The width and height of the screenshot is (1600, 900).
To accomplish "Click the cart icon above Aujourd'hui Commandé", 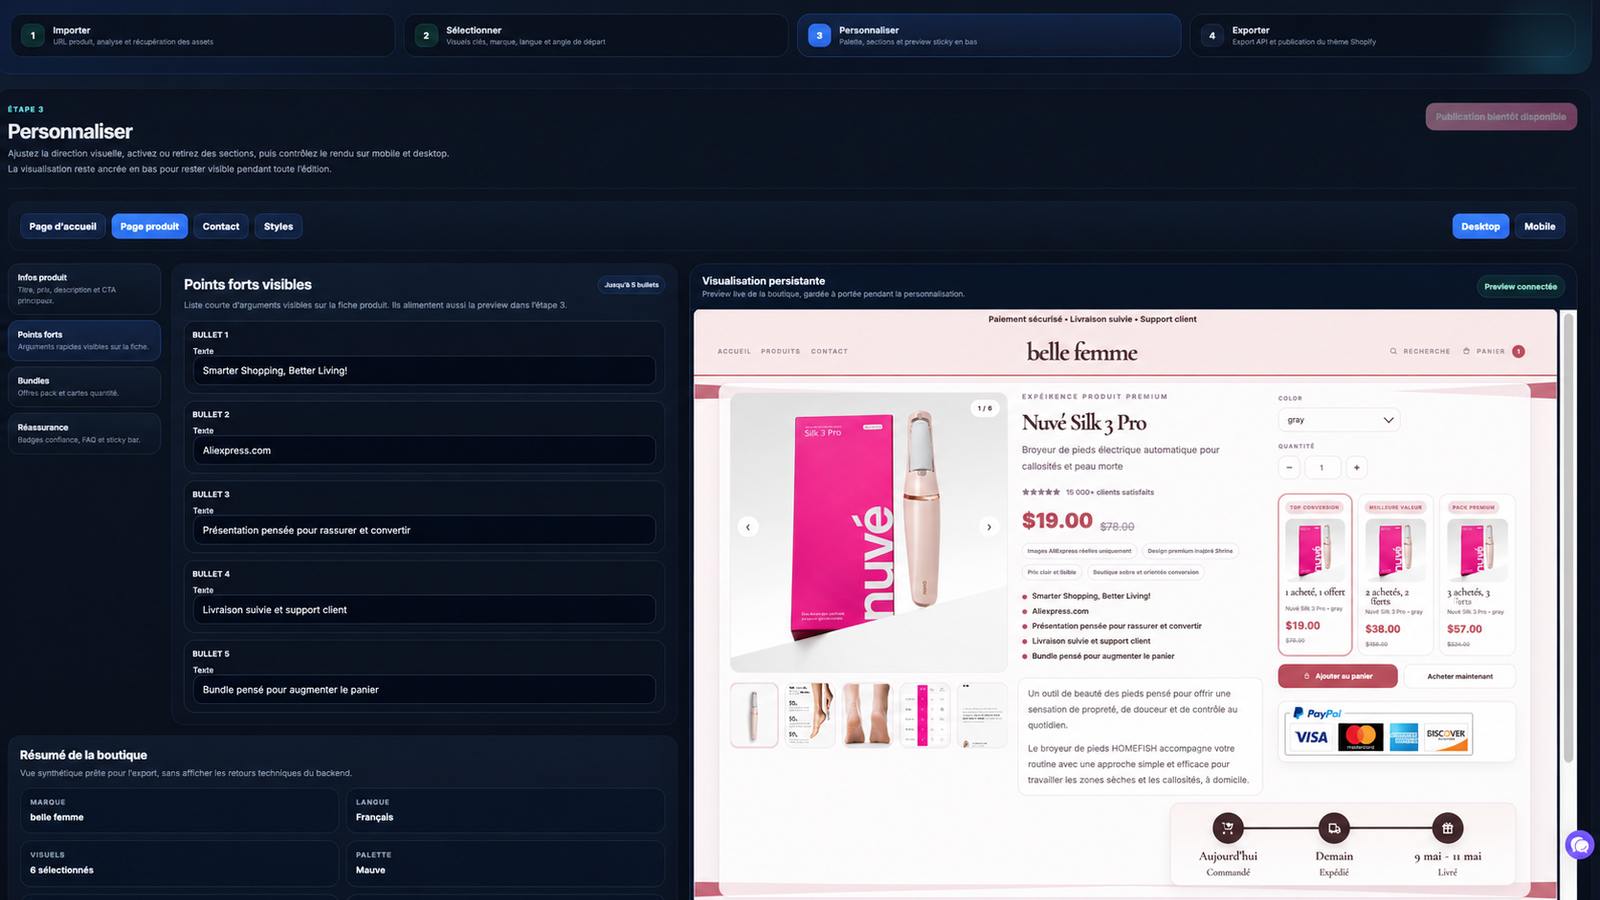I will point(1228,828).
